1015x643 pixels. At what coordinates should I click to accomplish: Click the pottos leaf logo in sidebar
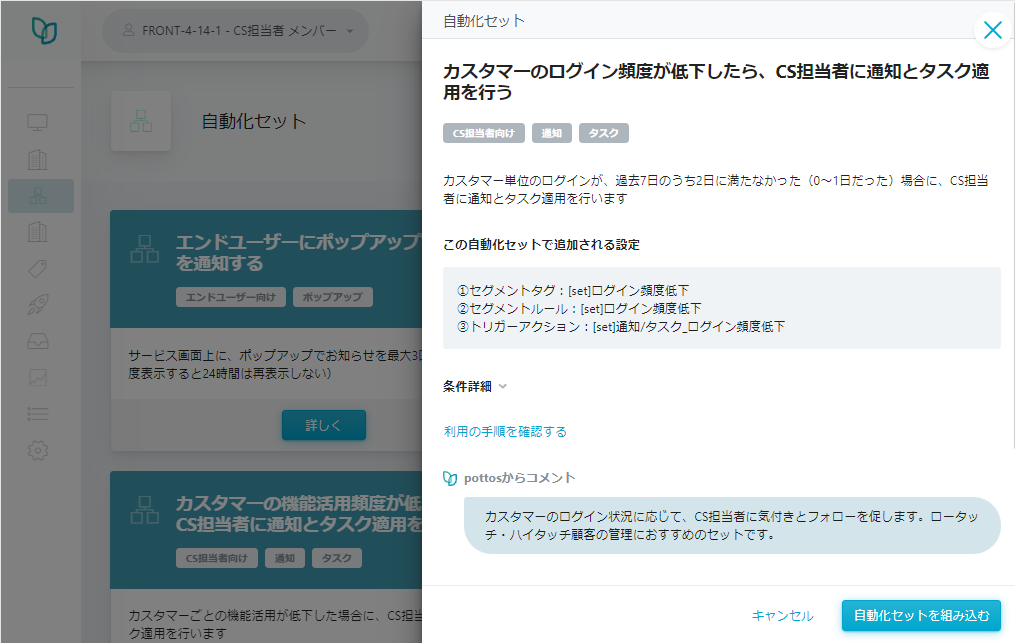(44, 30)
